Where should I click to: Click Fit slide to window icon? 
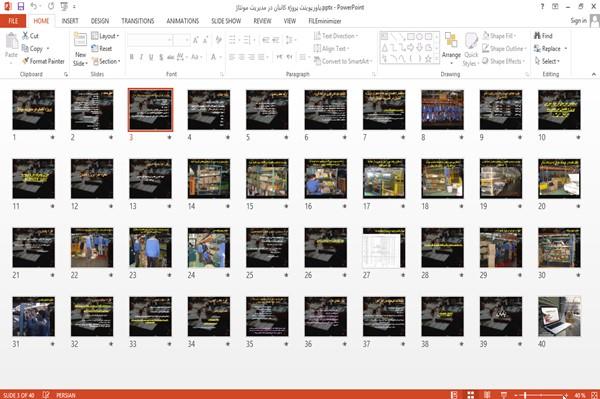pos(594,395)
